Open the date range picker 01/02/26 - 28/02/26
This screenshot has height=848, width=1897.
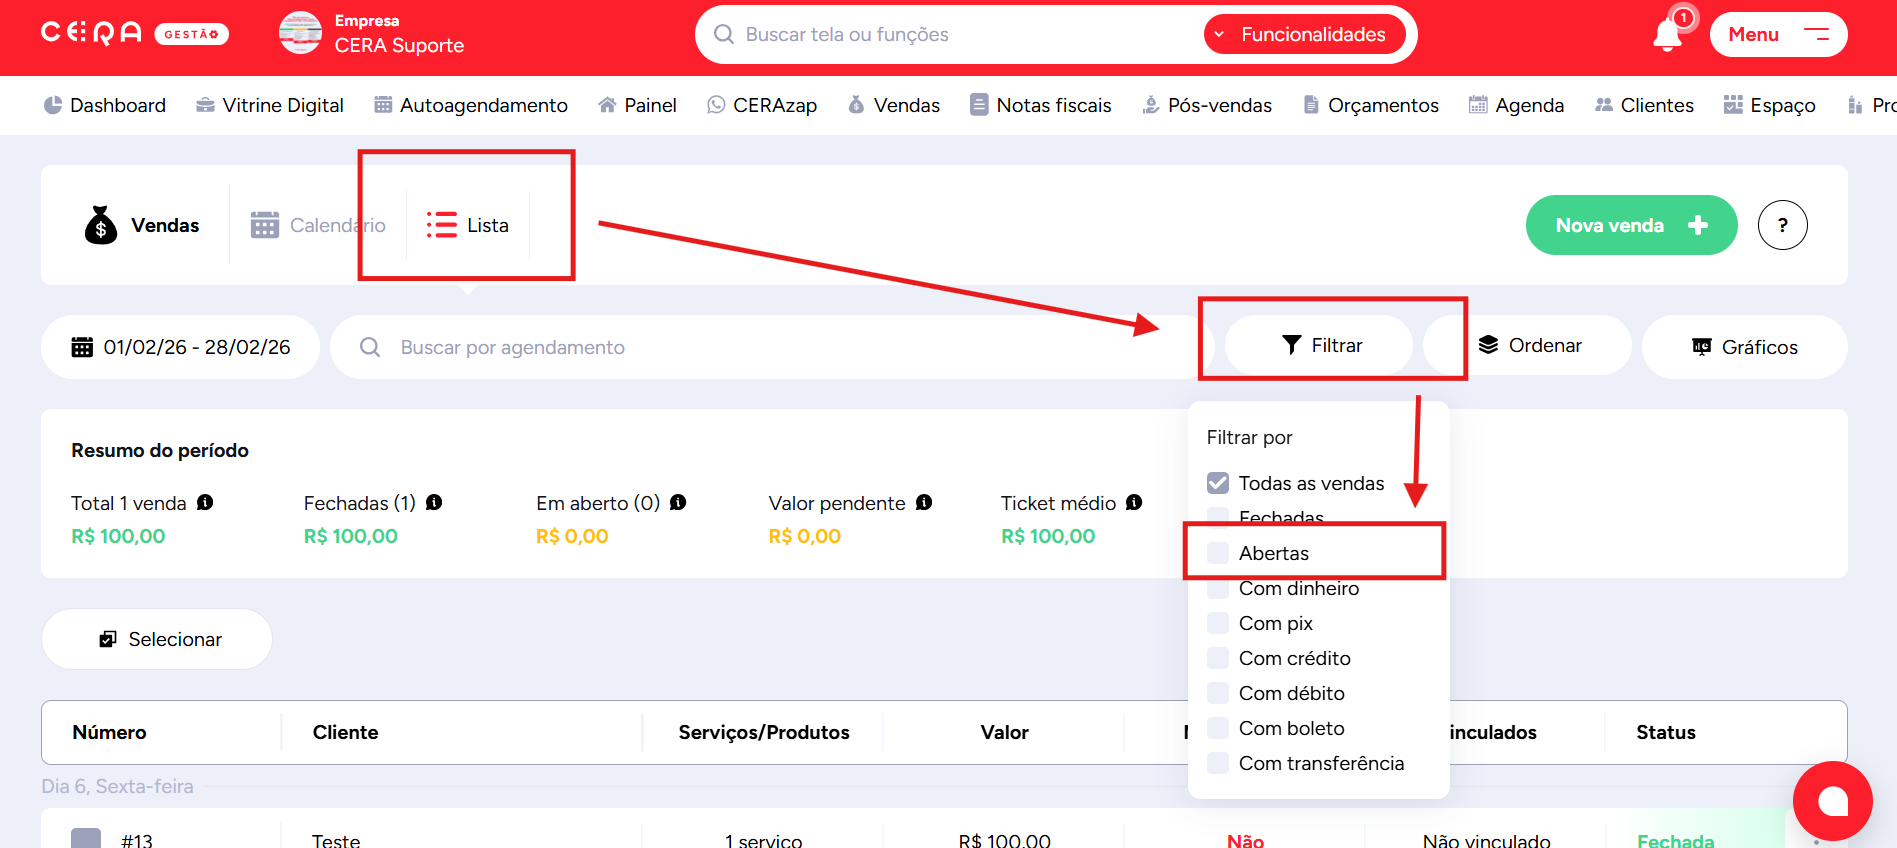click(x=181, y=347)
